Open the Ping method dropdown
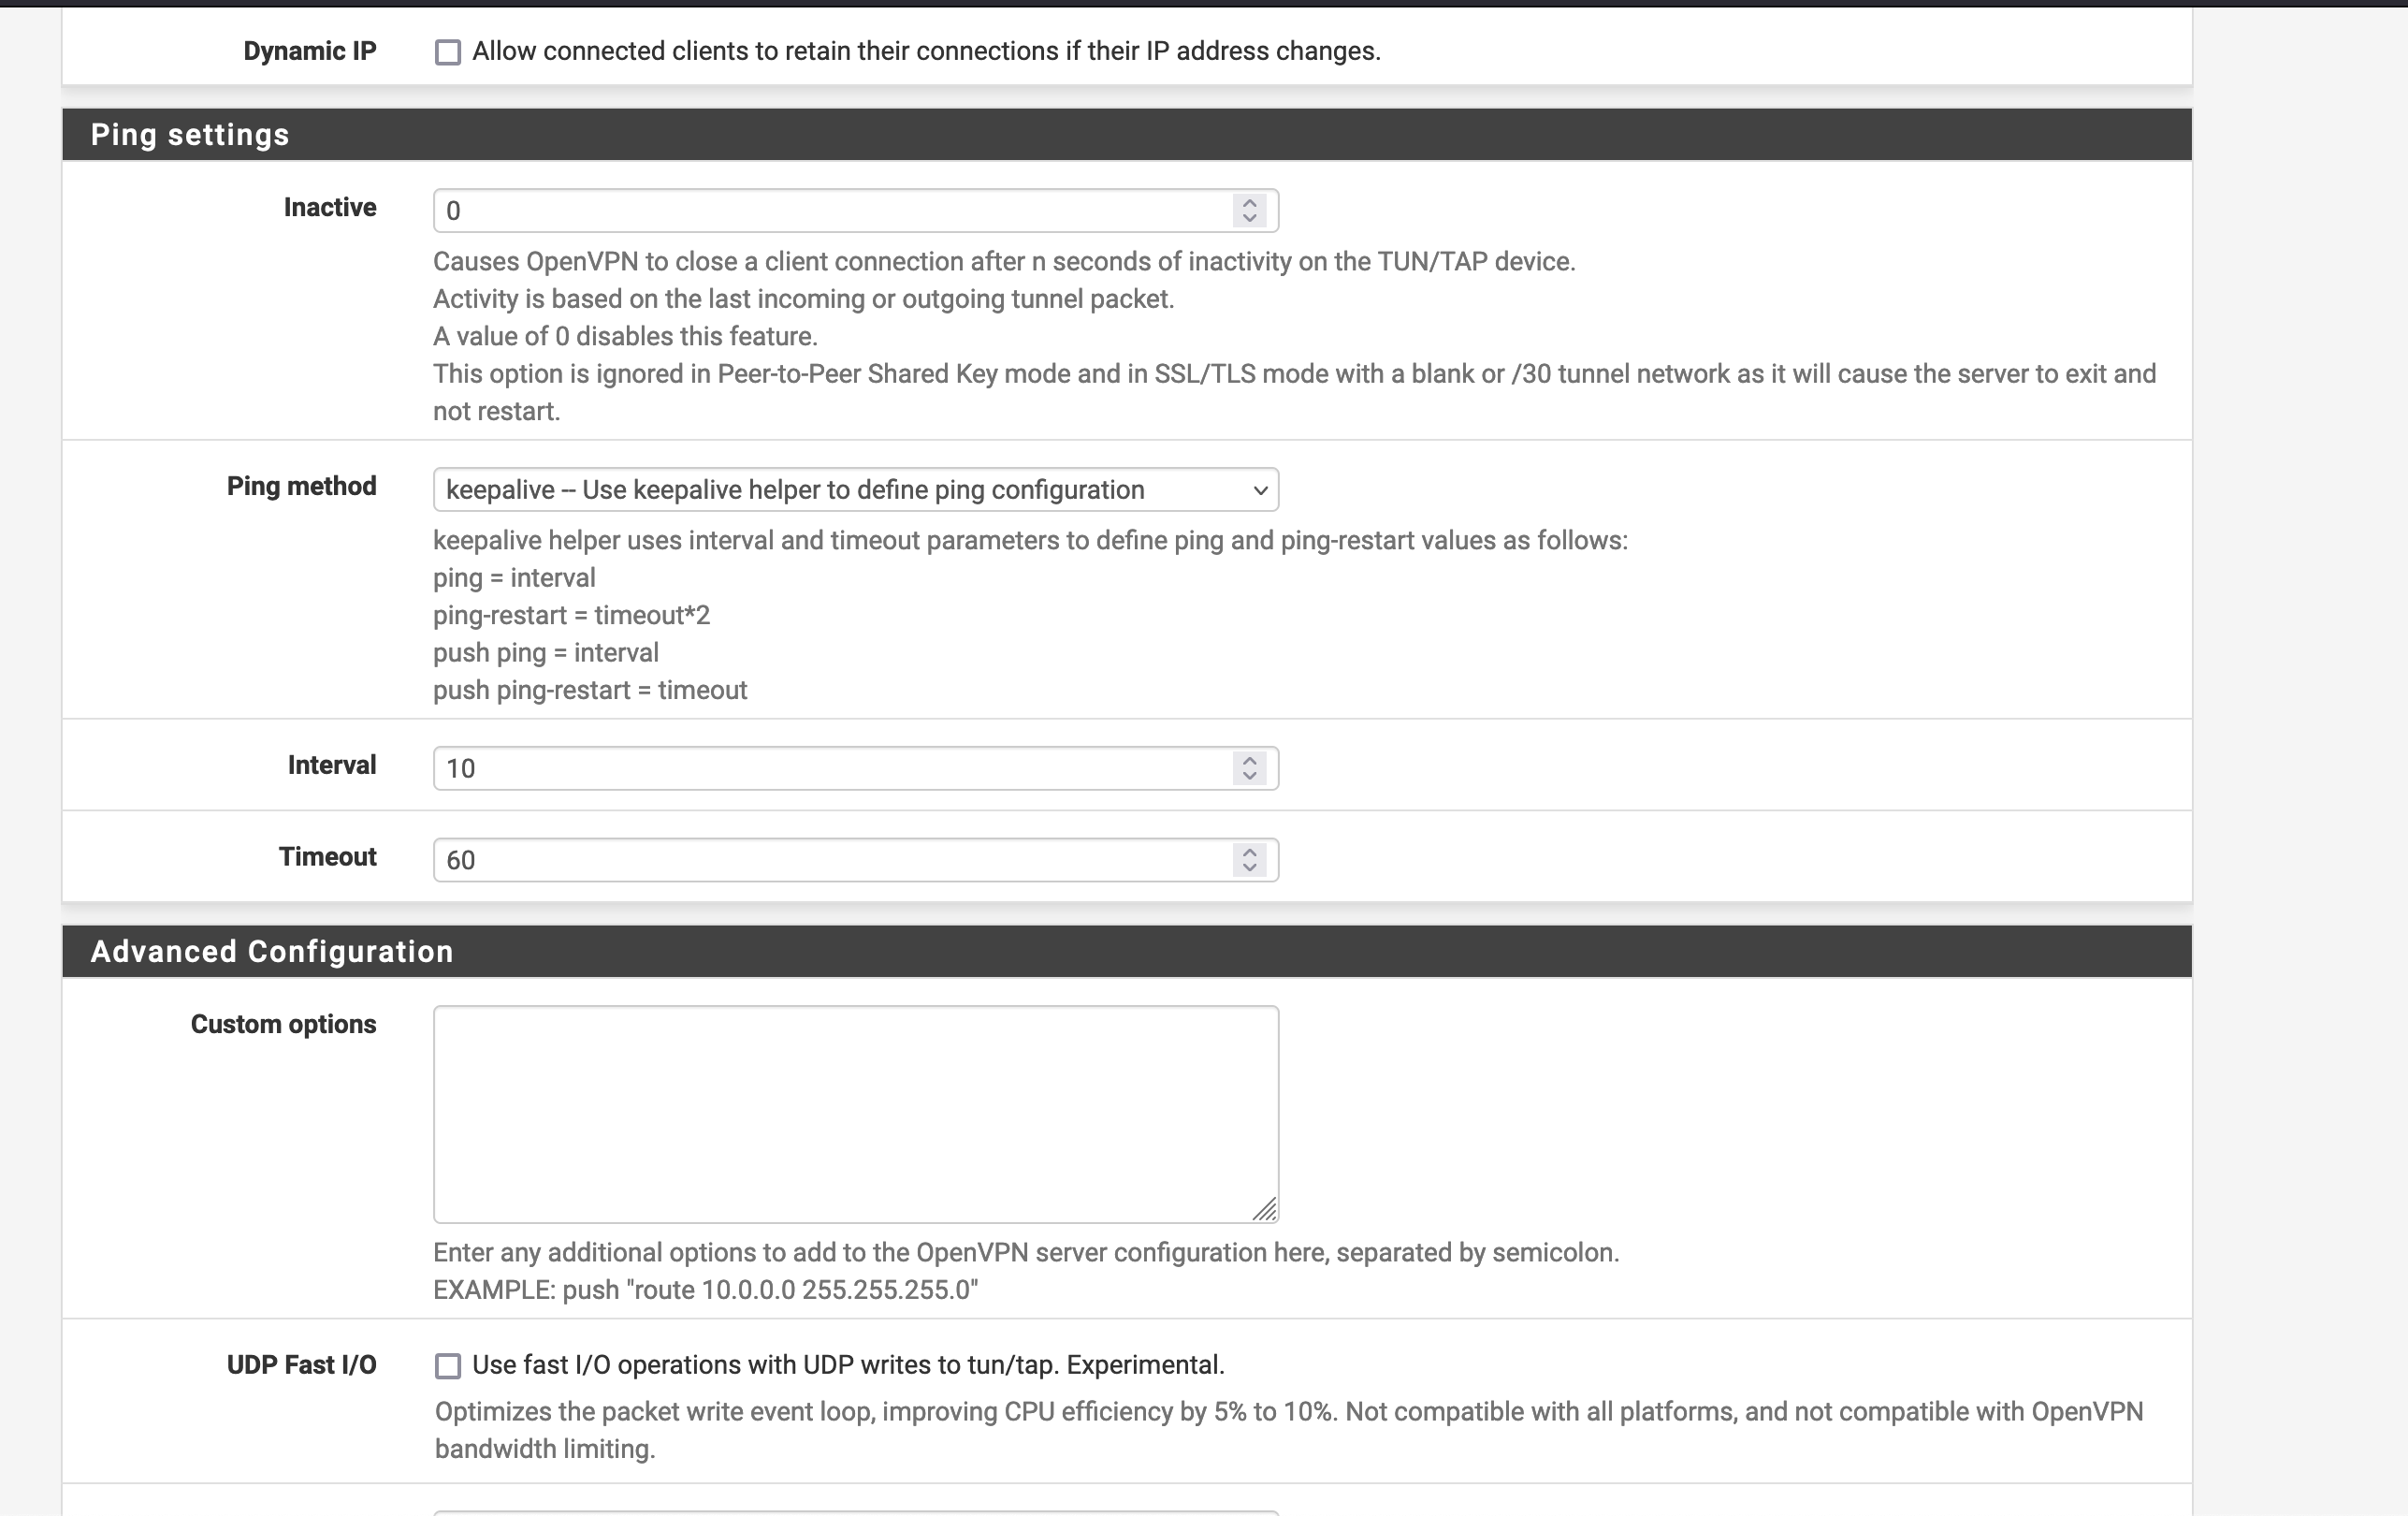Image resolution: width=2408 pixels, height=1516 pixels. (856, 490)
